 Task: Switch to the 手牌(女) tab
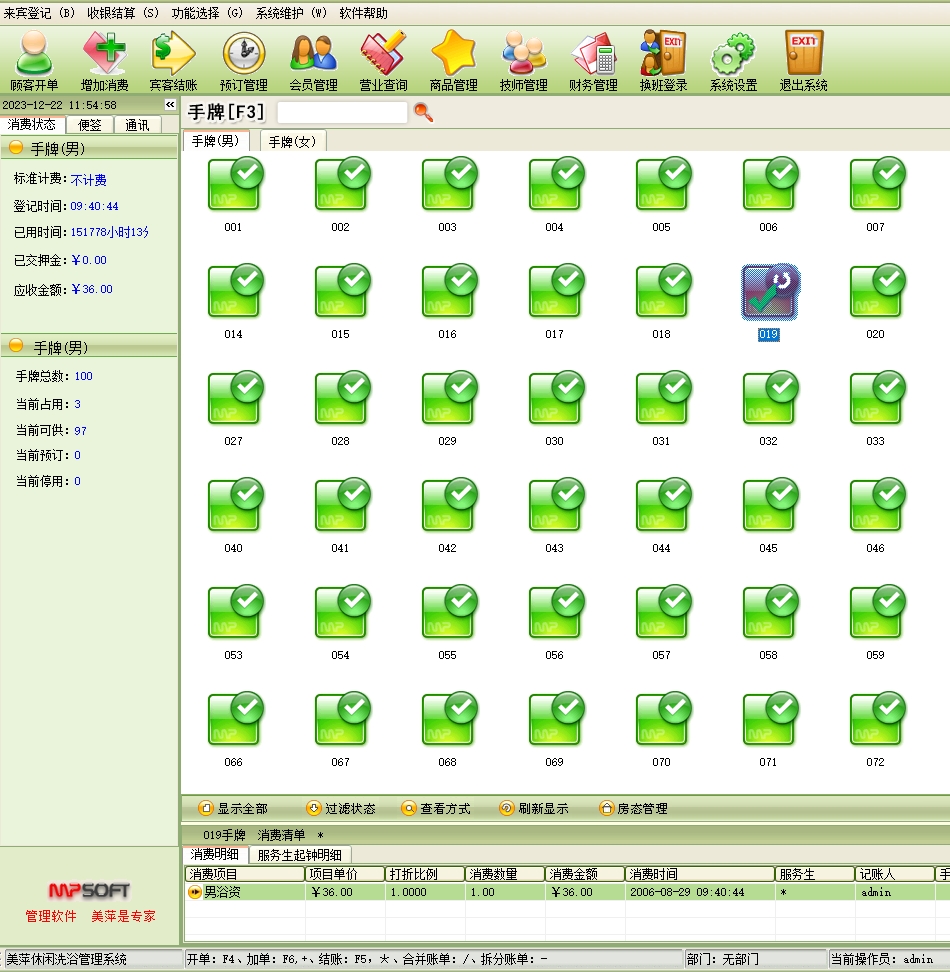(292, 142)
